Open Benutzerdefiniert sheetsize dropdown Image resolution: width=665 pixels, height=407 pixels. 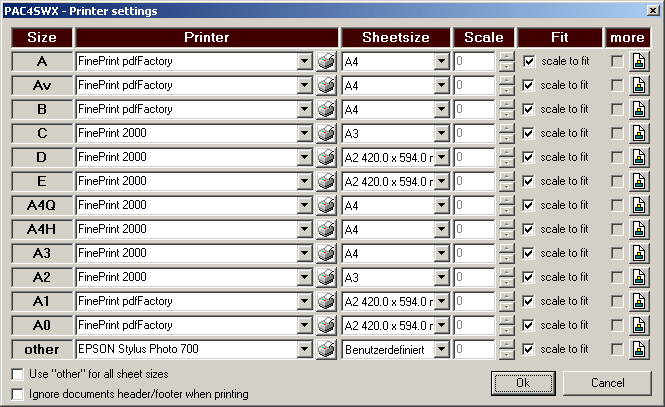click(441, 350)
